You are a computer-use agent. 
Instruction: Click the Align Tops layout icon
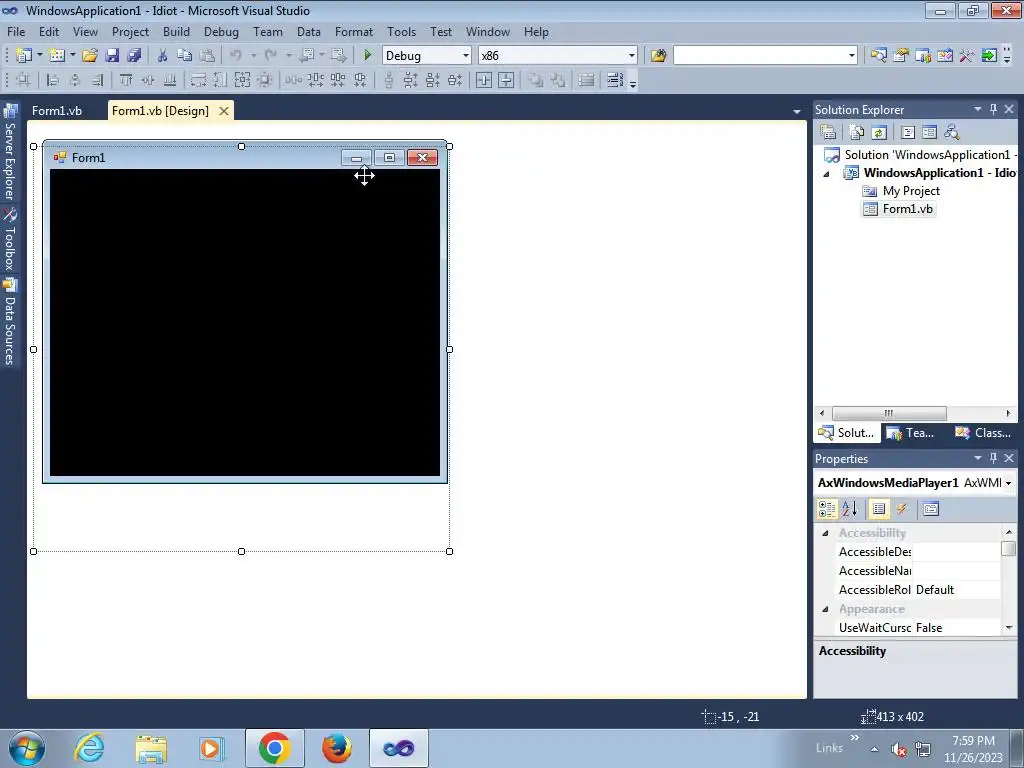126,80
